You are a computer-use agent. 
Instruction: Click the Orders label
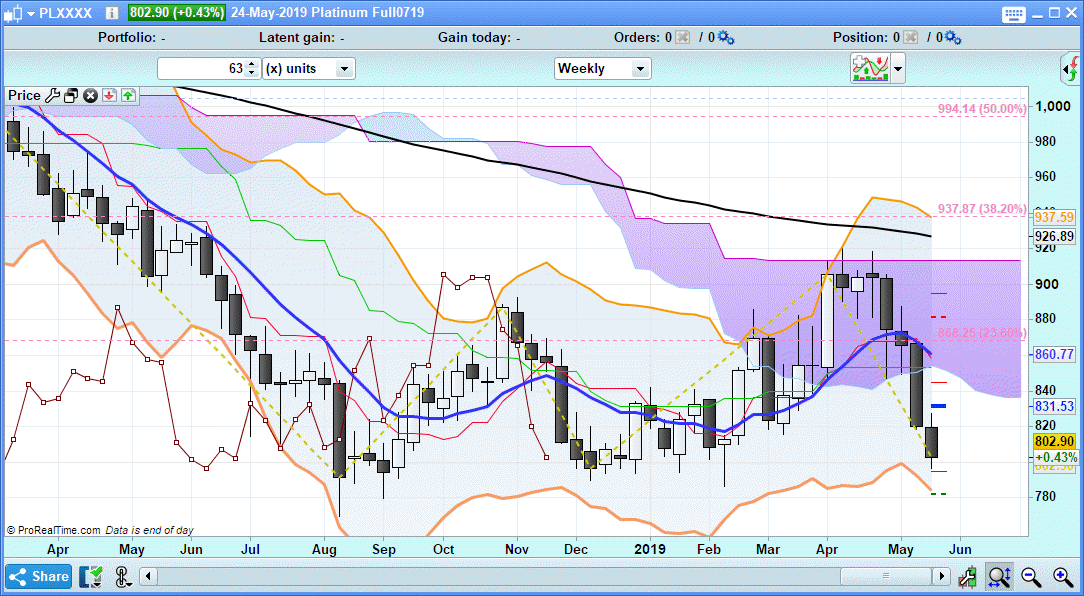click(x=637, y=37)
